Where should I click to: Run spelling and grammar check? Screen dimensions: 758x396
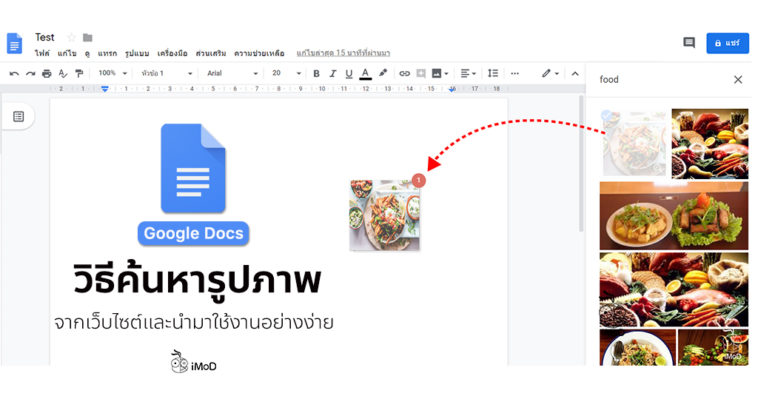pyautogui.click(x=63, y=73)
